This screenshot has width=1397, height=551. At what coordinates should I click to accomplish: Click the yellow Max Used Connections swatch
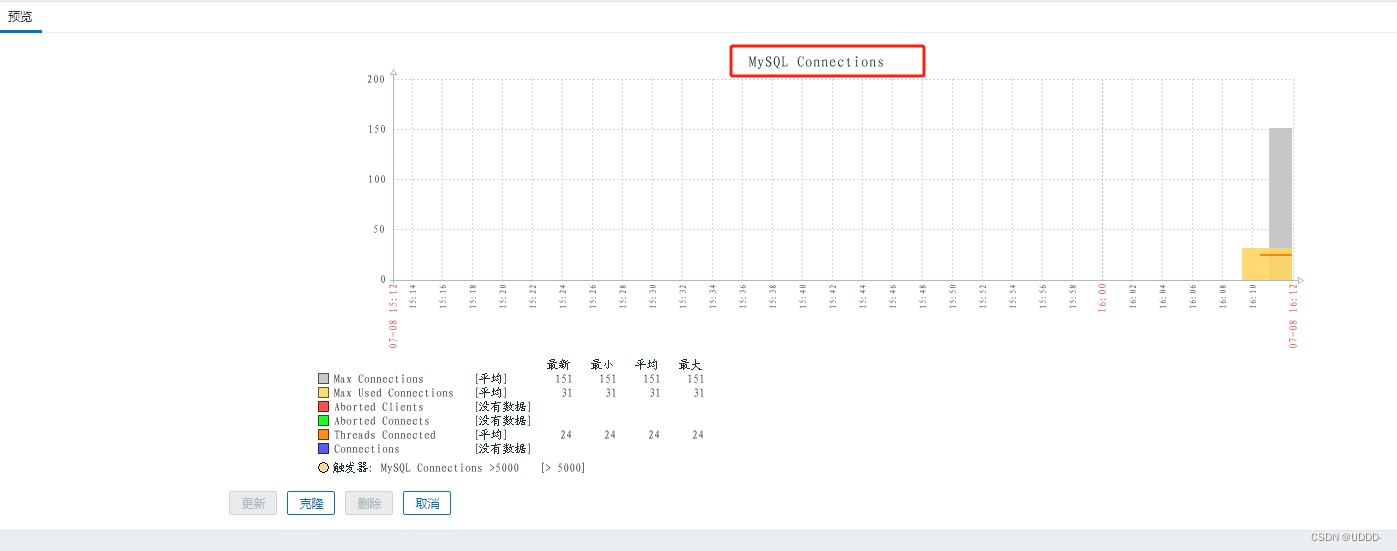323,393
